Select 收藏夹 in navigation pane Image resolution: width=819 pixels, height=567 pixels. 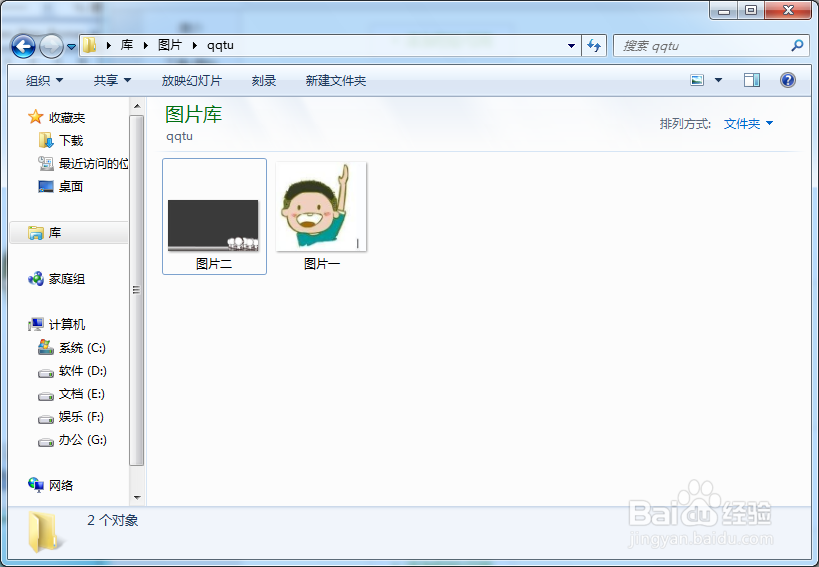(x=67, y=117)
